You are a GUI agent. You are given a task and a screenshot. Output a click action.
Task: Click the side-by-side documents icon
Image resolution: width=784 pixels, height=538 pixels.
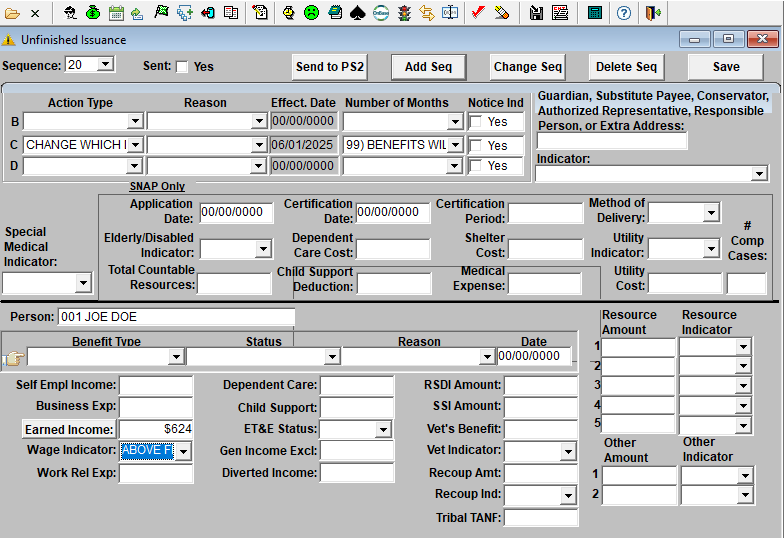230,12
